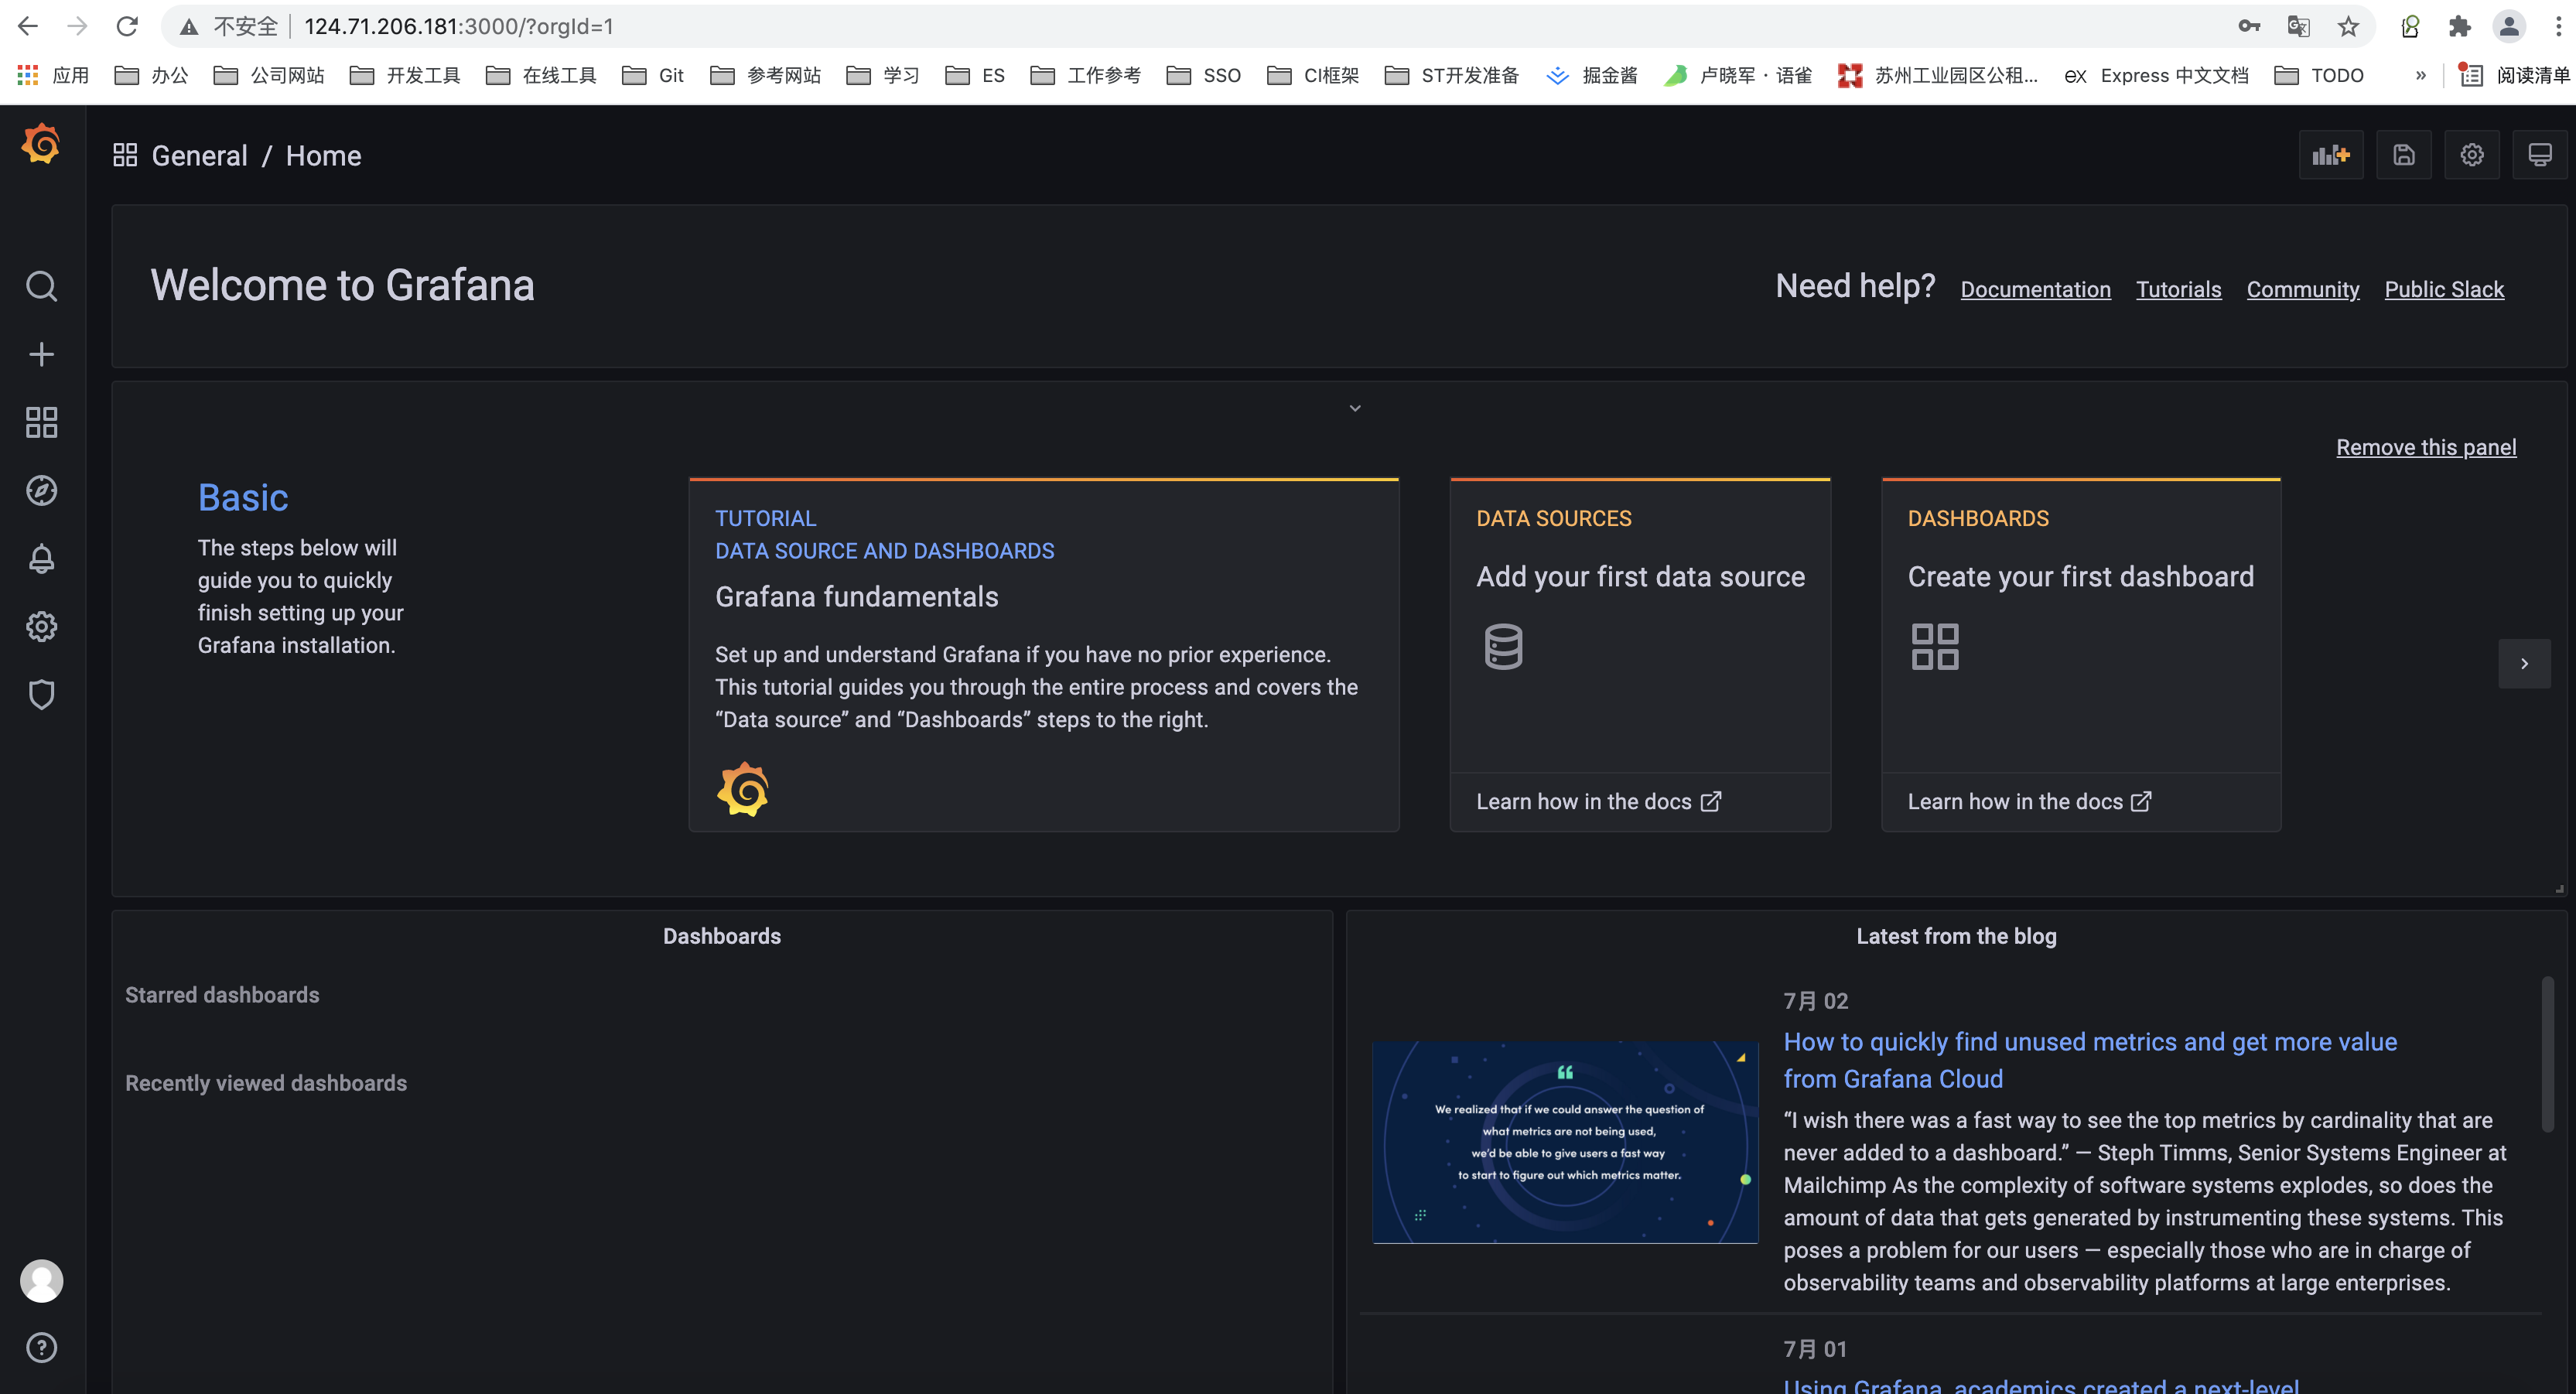
Task: Open the 办公 bookmark folder
Action: 151,75
